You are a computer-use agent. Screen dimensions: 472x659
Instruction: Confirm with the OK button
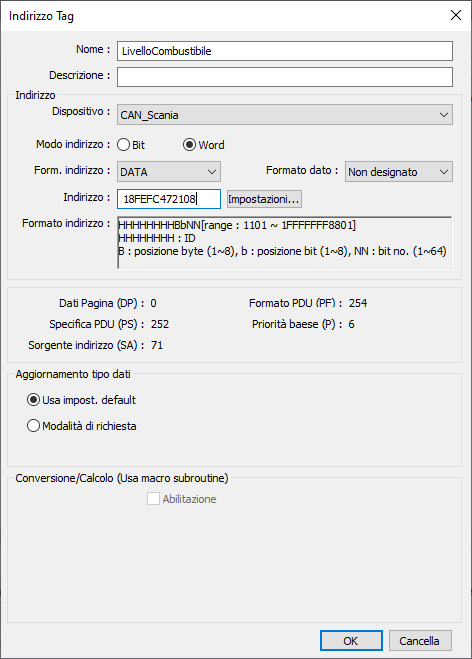click(351, 641)
